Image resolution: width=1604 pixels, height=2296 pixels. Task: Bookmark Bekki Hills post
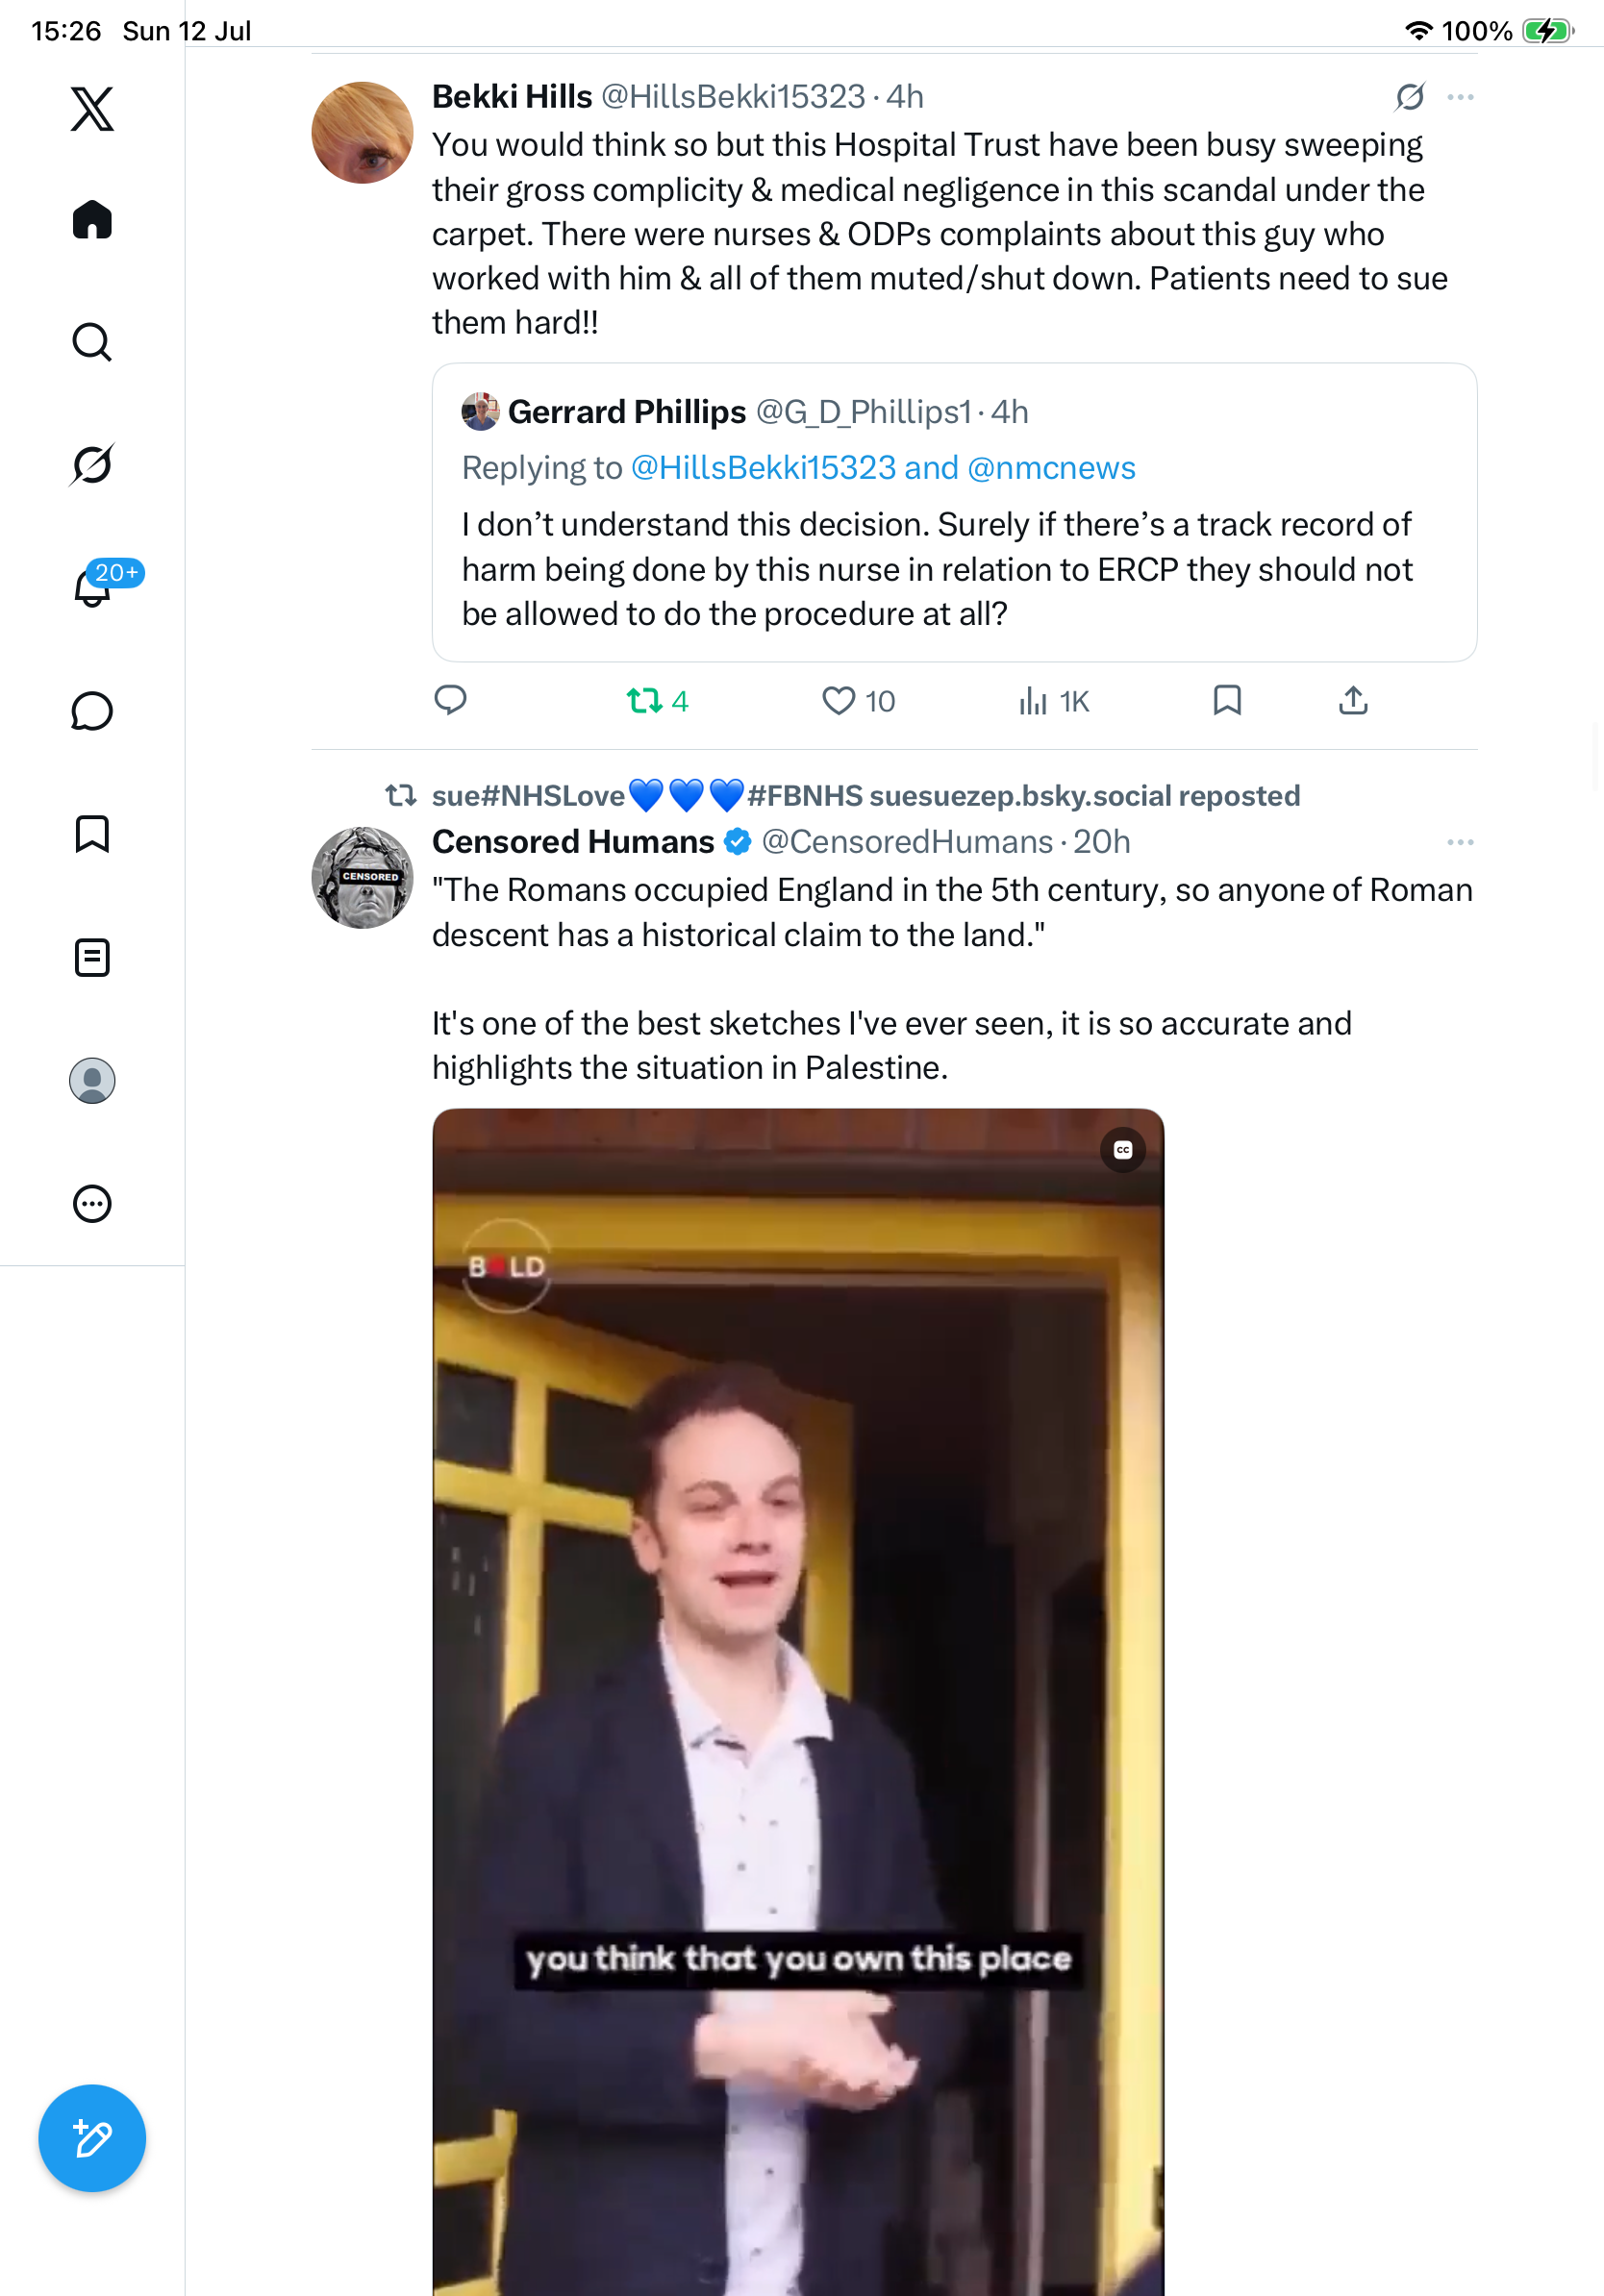tap(1227, 700)
